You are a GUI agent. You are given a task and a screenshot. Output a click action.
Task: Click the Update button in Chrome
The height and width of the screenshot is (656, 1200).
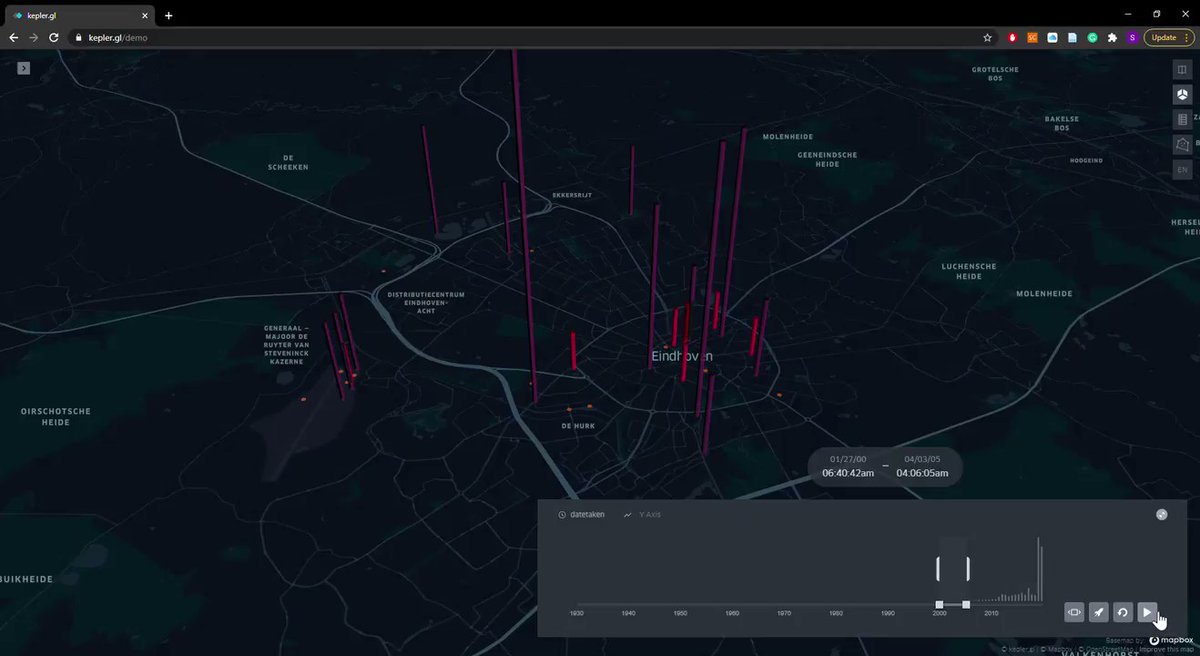click(1168, 37)
